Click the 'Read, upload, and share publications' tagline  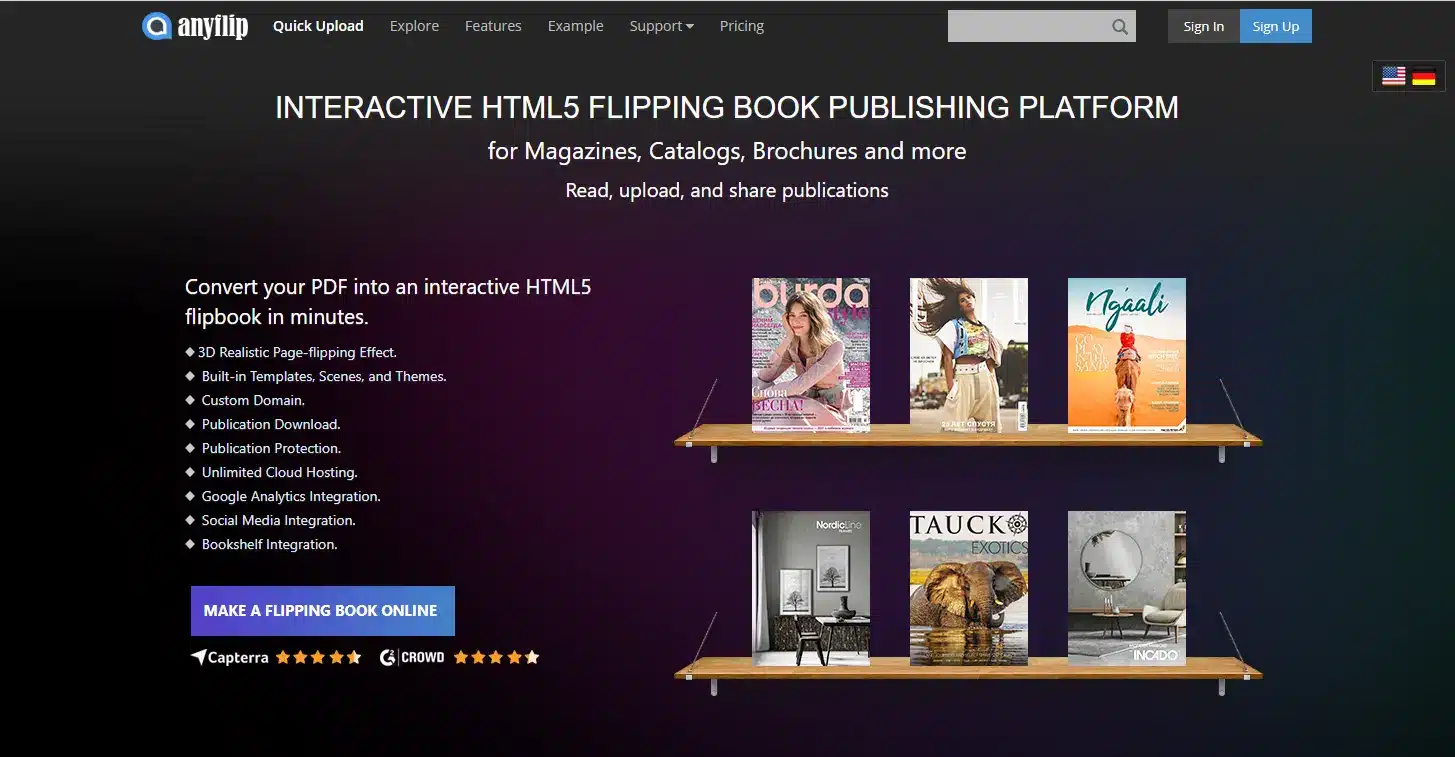727,190
